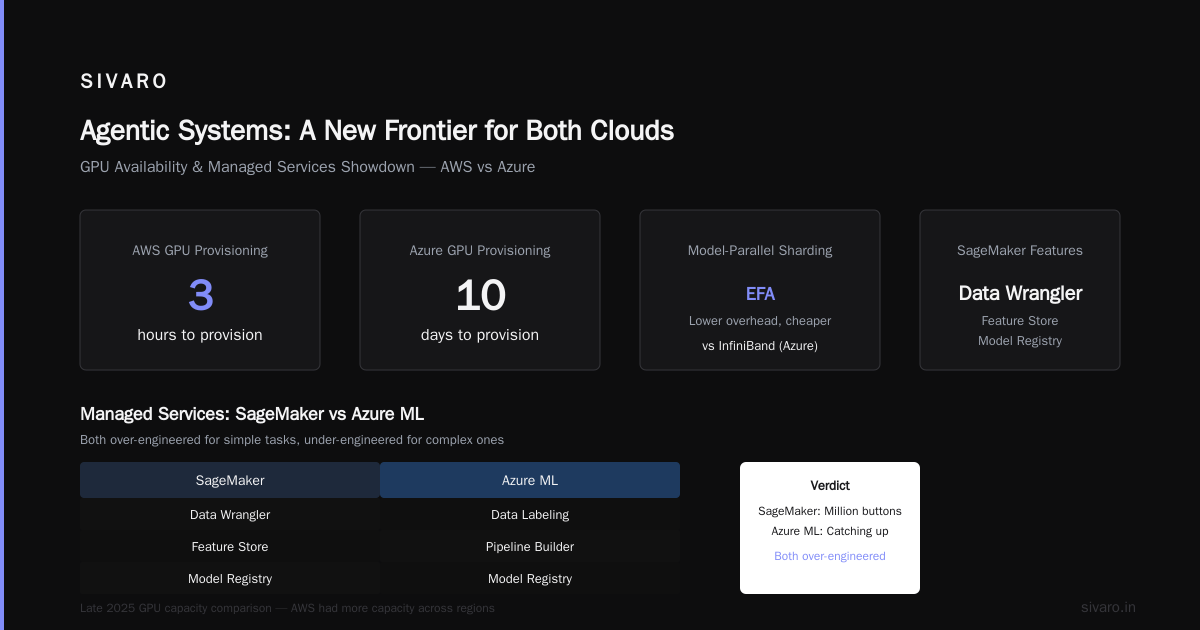Image resolution: width=1200 pixels, height=630 pixels.
Task: Click the 'AWS GPU Provisioning' card label
Action: 200,251
